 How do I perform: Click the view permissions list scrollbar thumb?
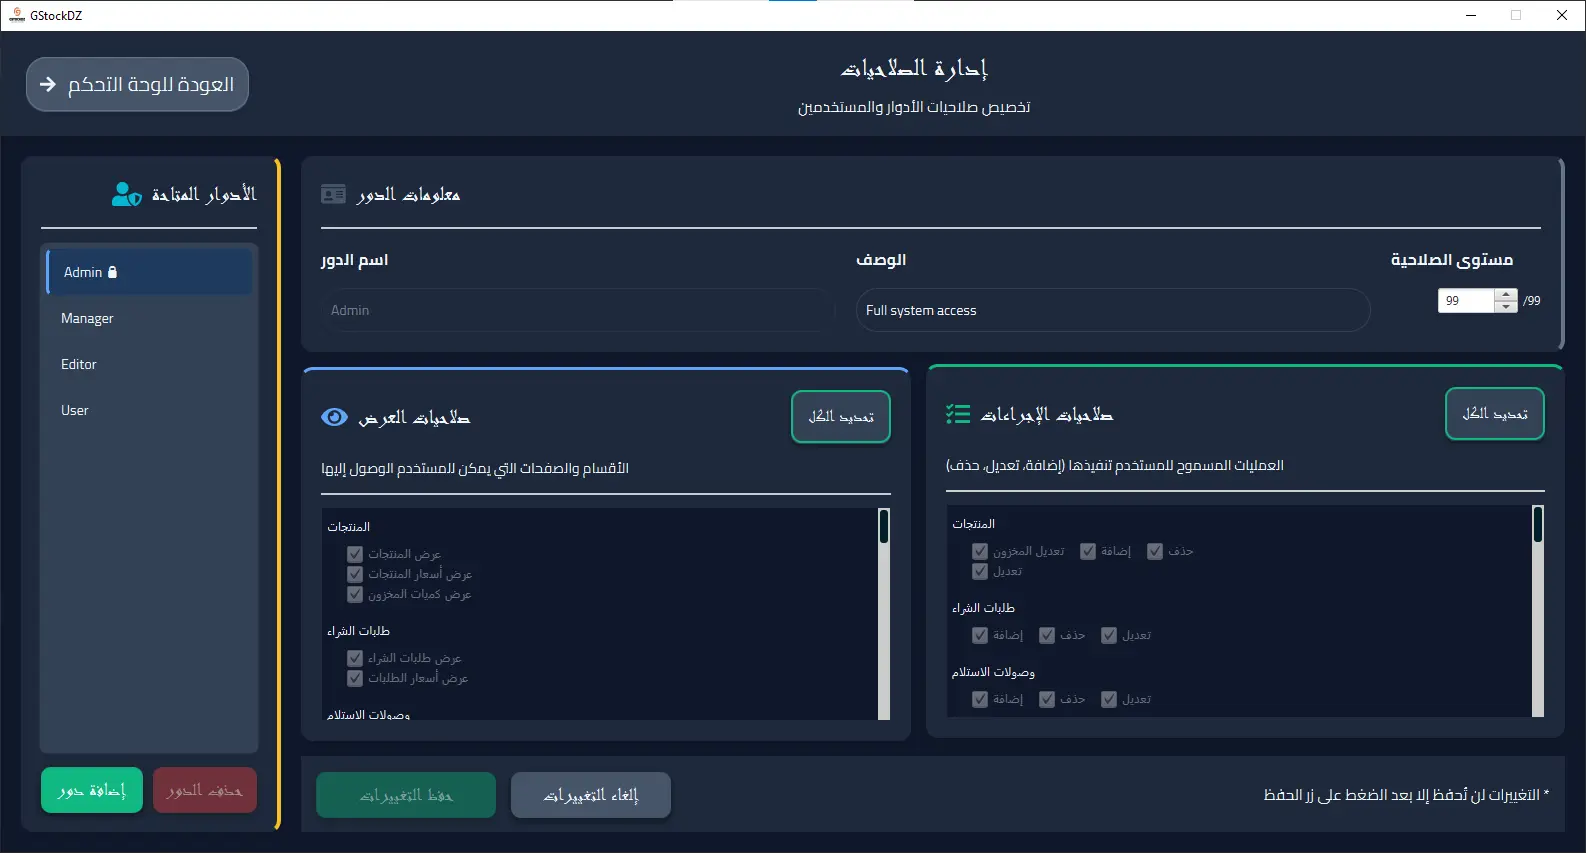click(x=884, y=526)
